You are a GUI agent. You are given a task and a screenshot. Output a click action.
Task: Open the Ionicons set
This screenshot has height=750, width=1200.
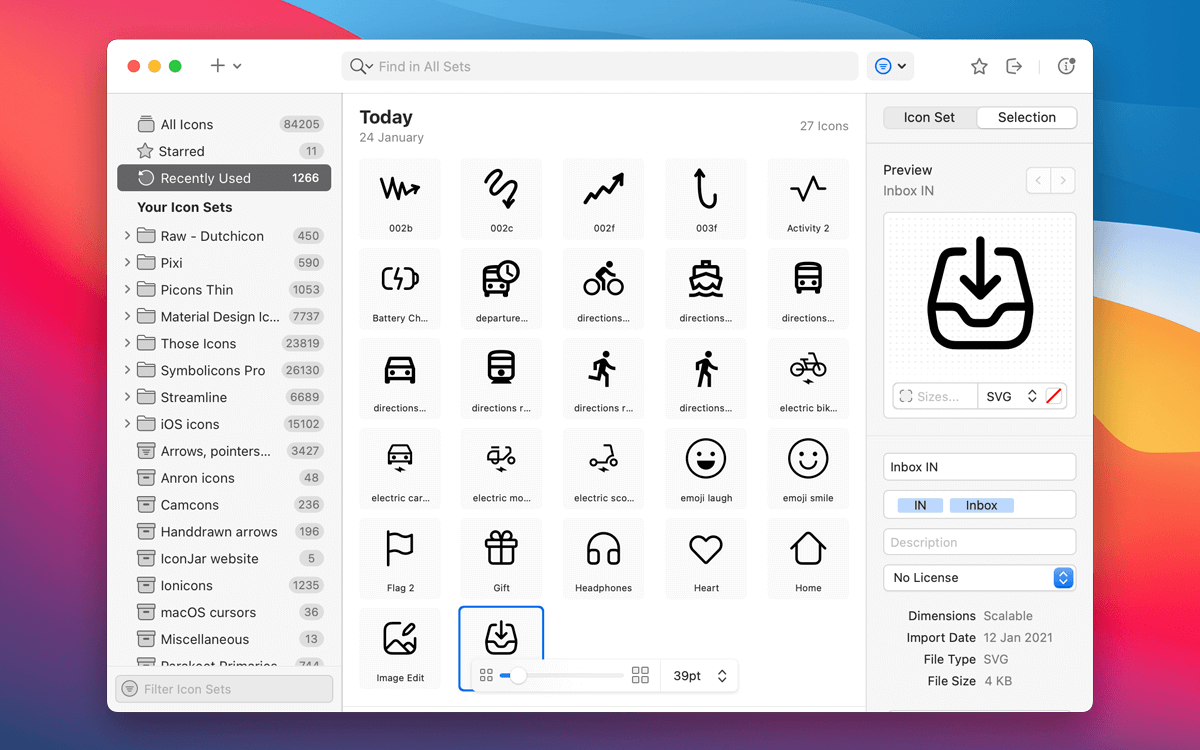(224, 585)
